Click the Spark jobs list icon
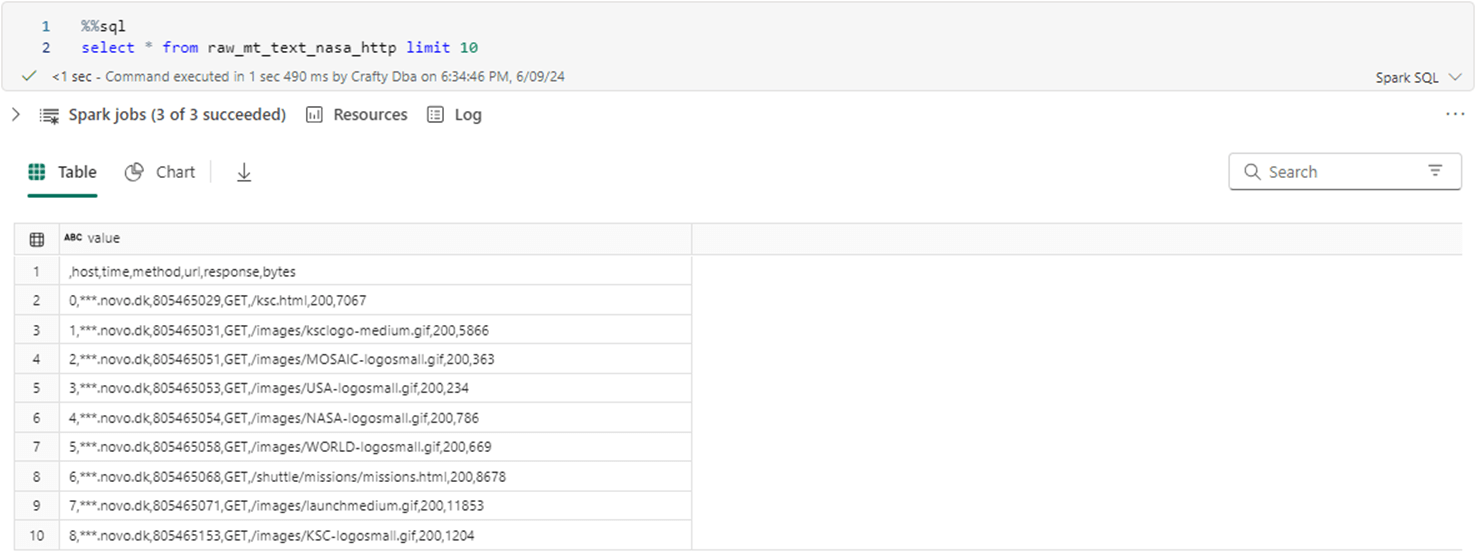The height and width of the screenshot is (553, 1476). (49, 115)
